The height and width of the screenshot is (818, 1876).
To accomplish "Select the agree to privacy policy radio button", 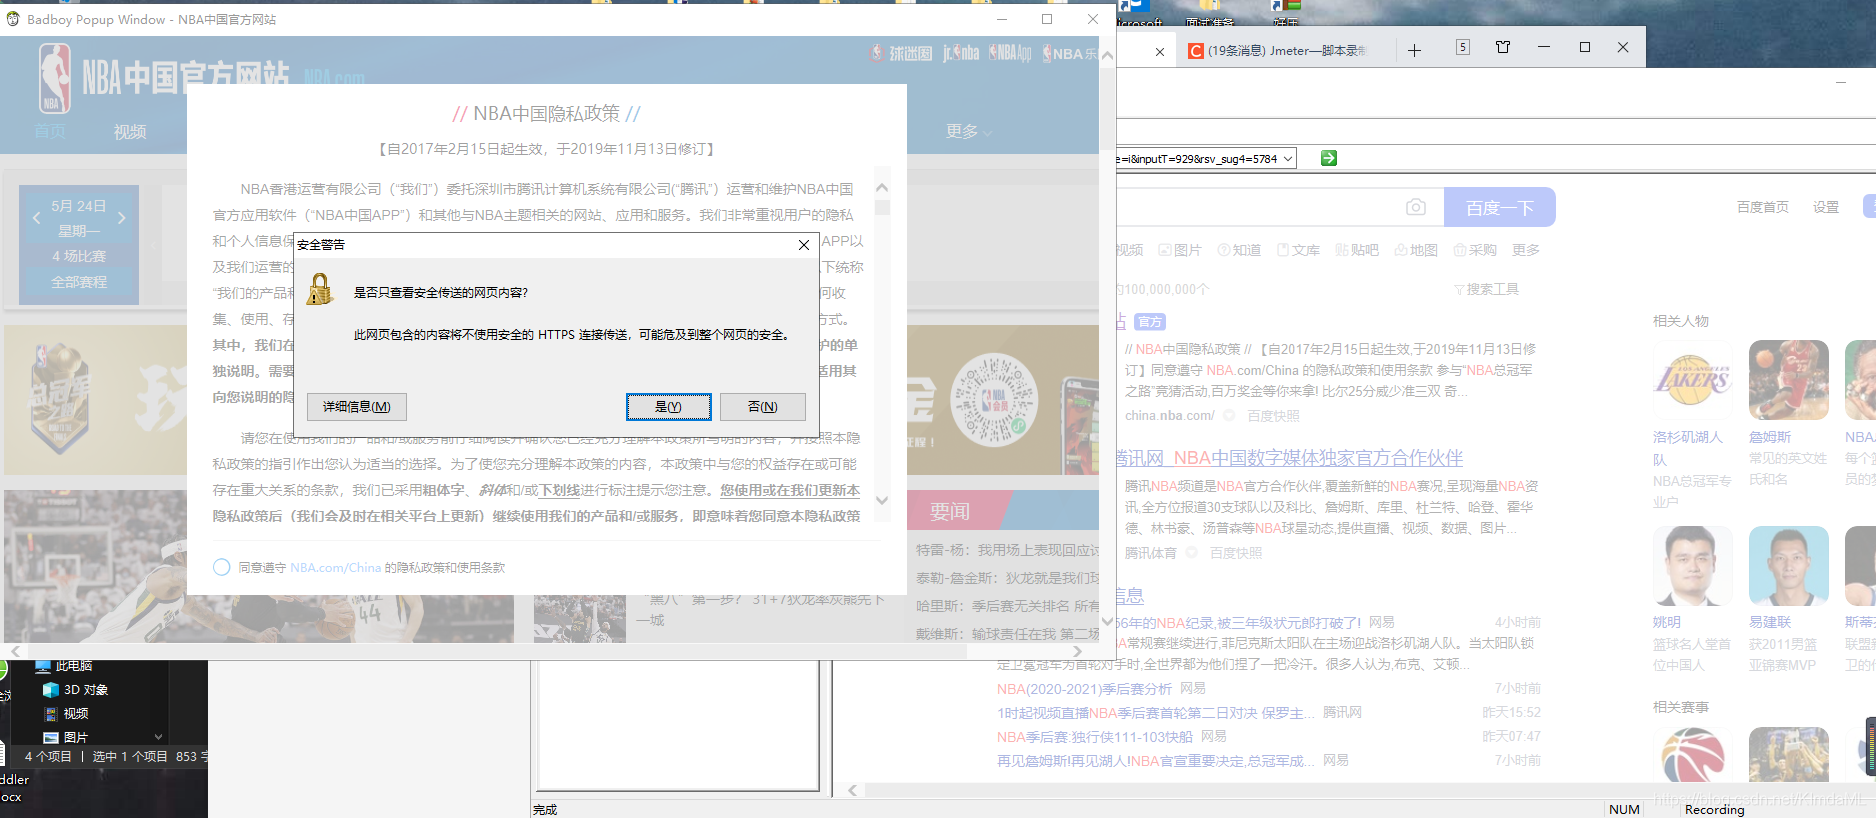I will [x=222, y=567].
